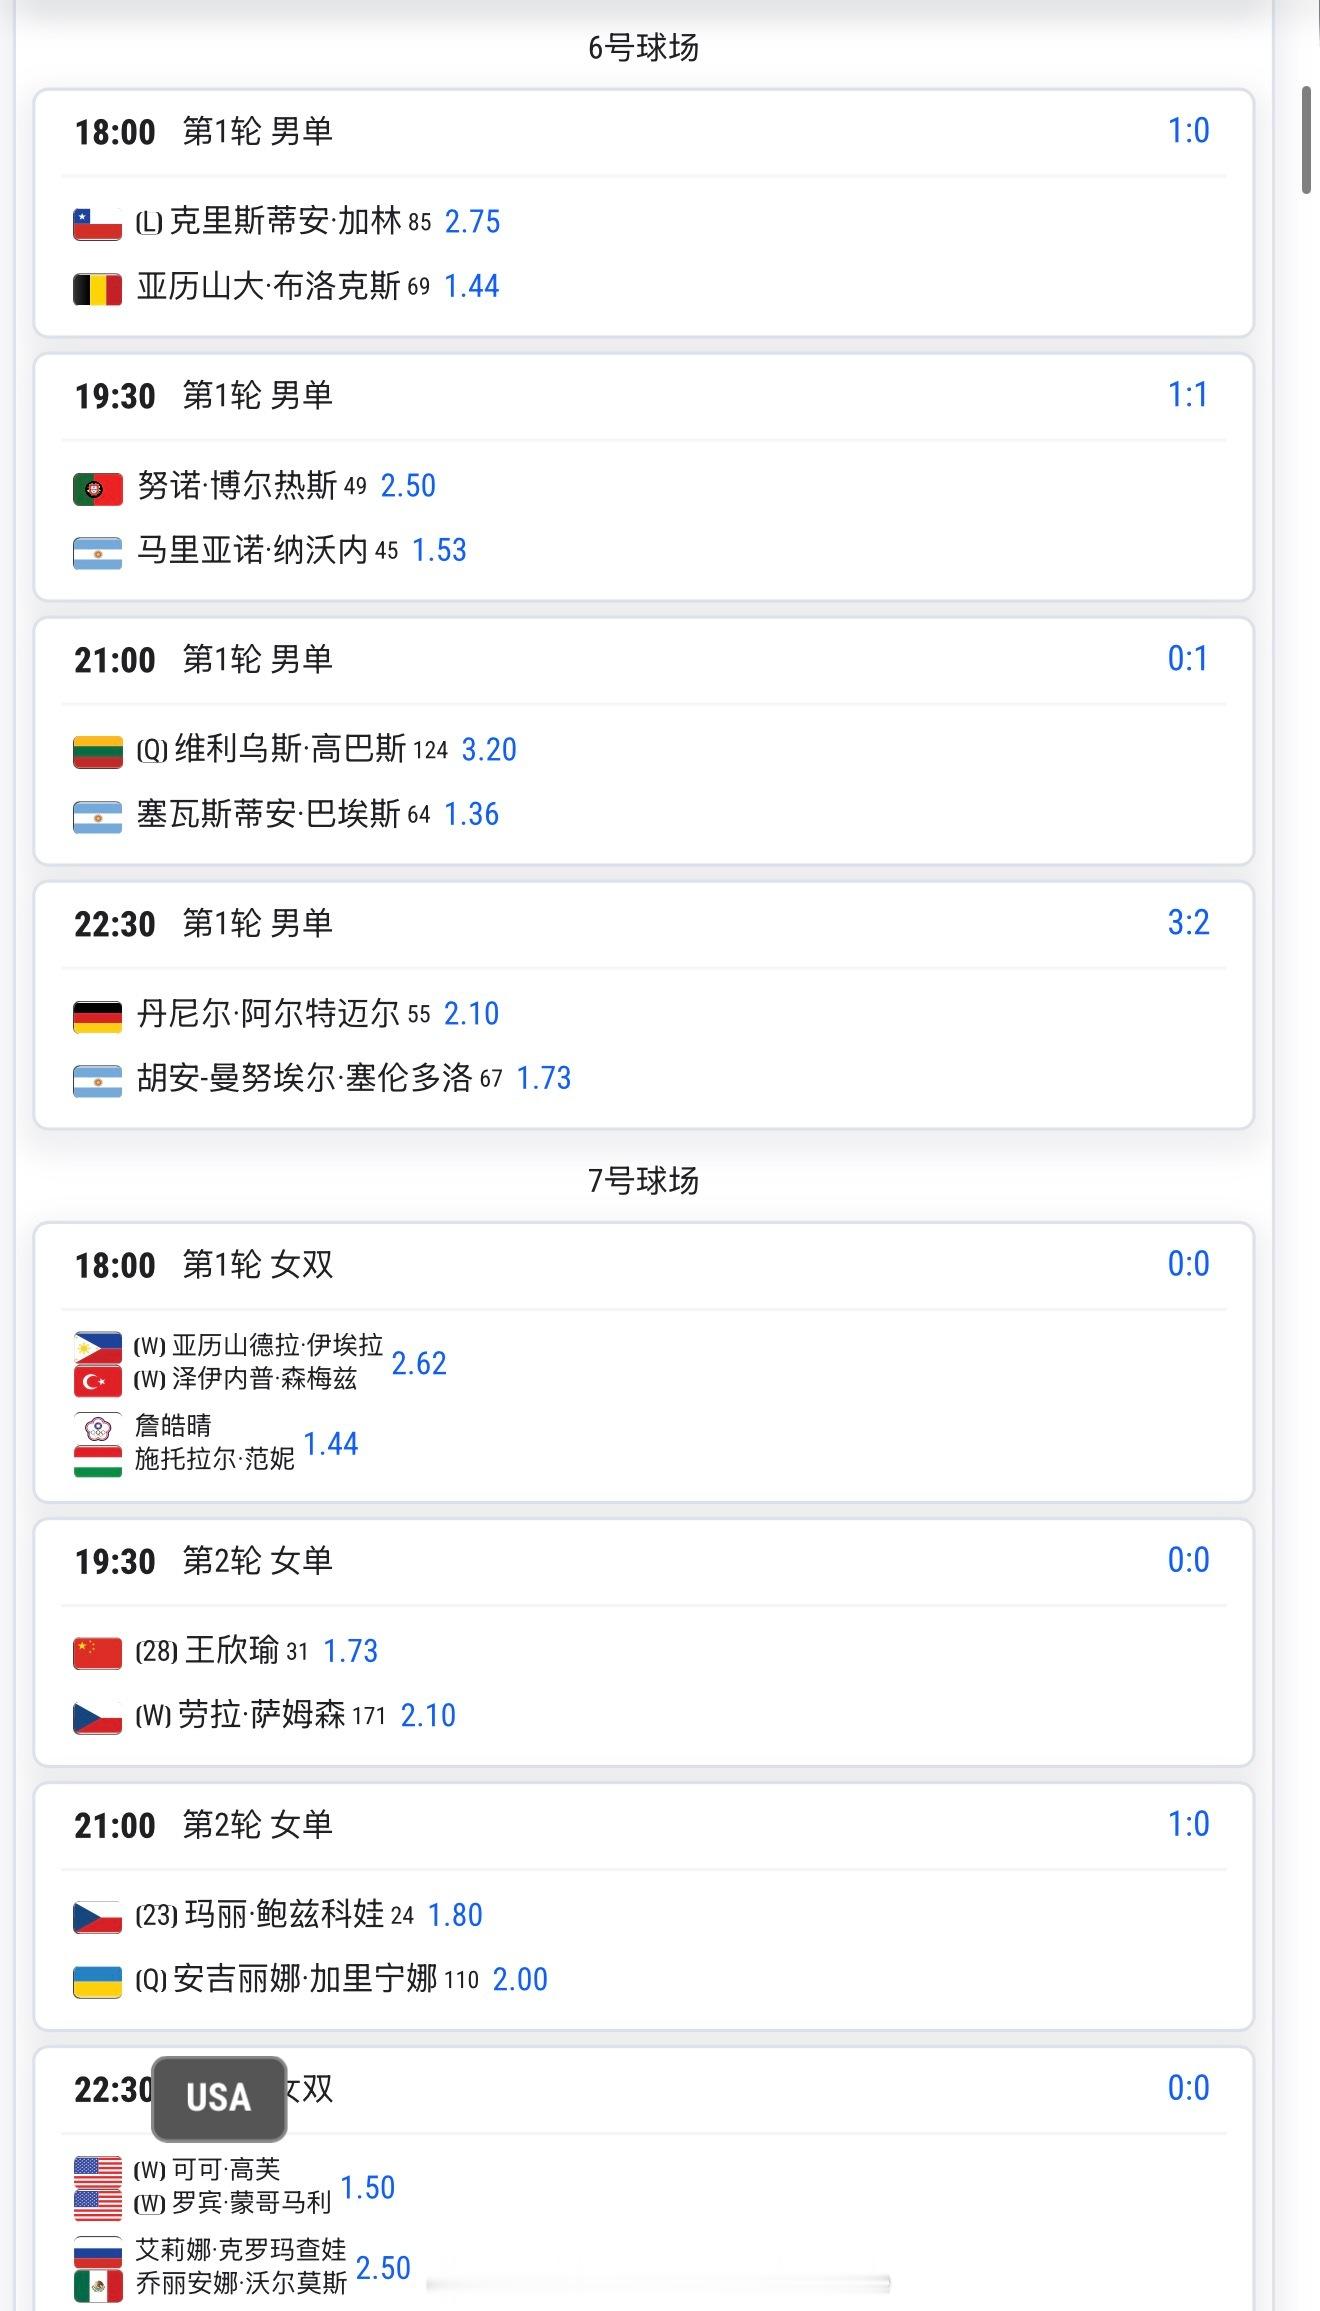Open the 1:1 score of 19:30 男单 match
Image resolution: width=1320 pixels, height=2311 pixels.
coord(1188,395)
